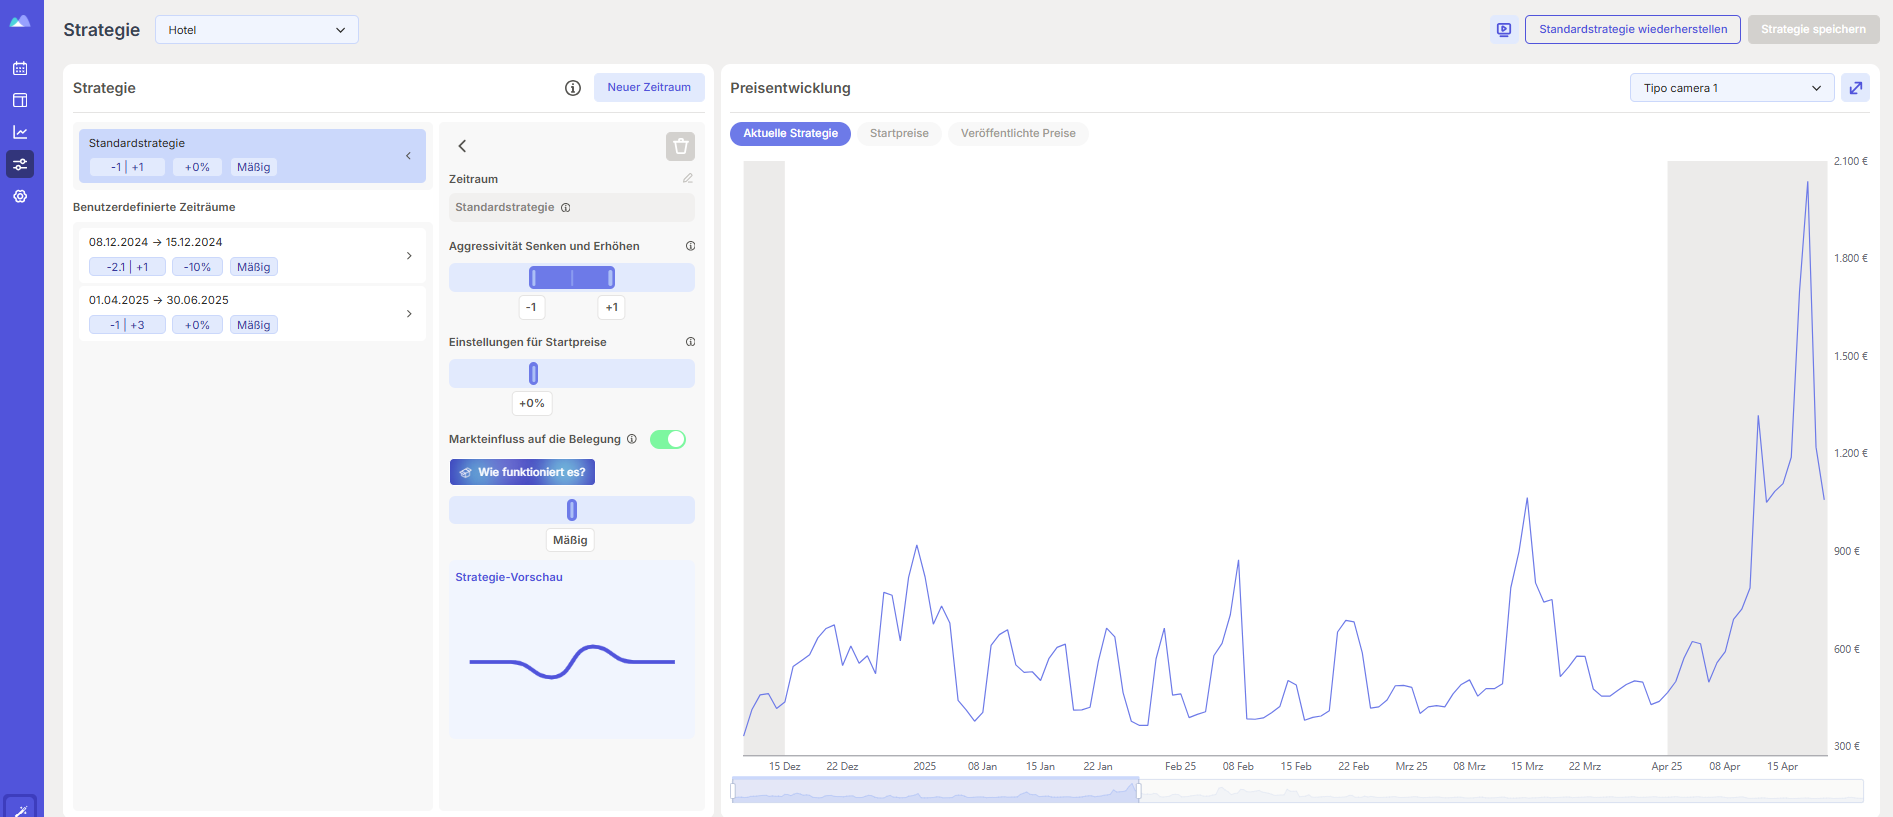
Task: Click Strategie speichern button
Action: pos(1813,30)
